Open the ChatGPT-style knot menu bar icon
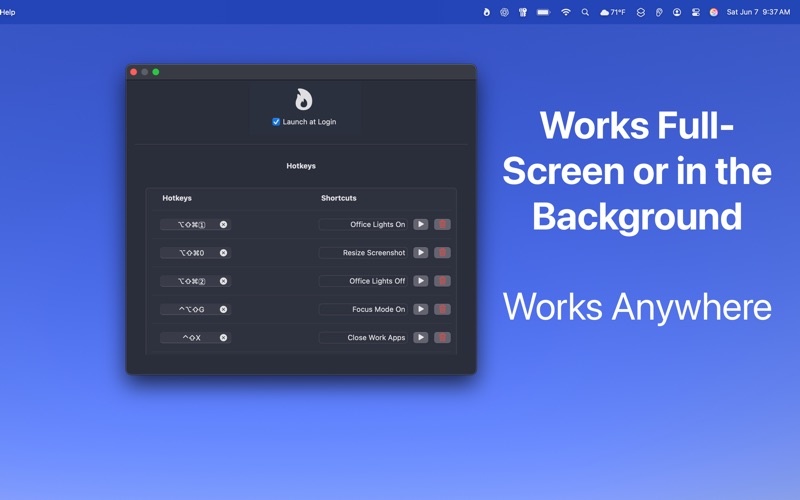The width and height of the screenshot is (800, 500). (505, 12)
